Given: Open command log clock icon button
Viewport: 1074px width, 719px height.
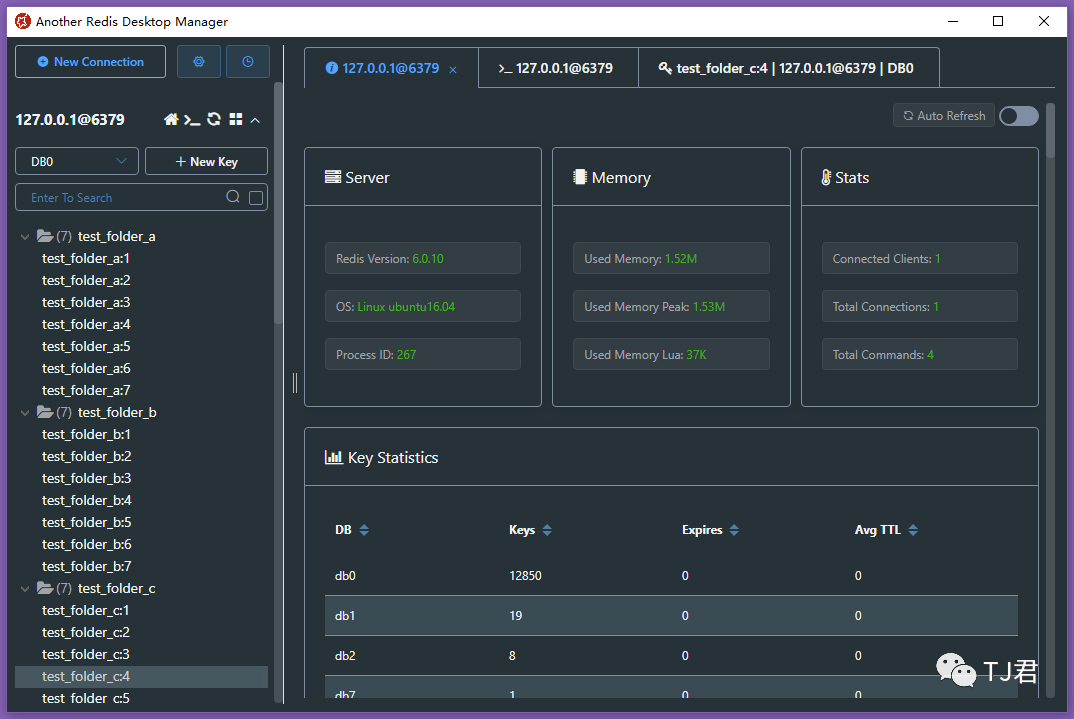Looking at the screenshot, I should [x=248, y=62].
